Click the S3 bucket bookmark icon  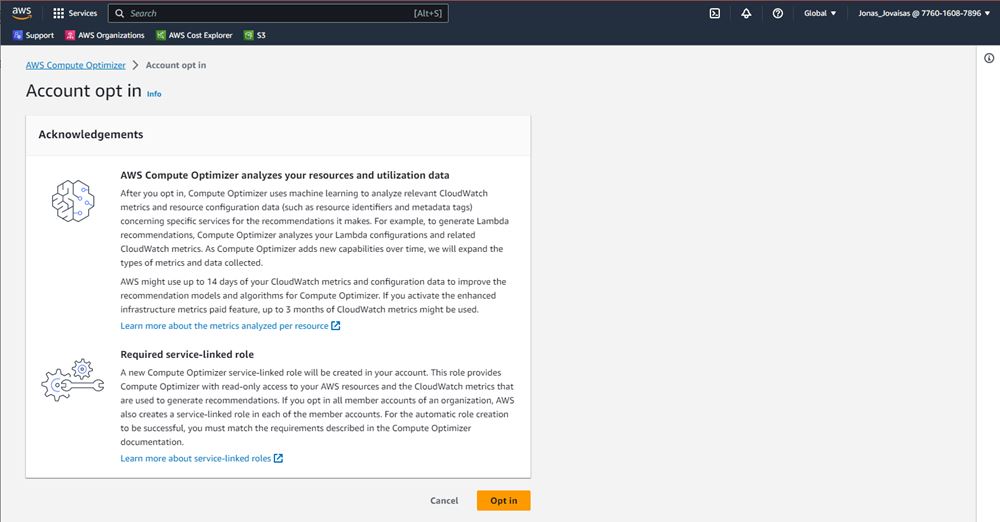pos(249,35)
